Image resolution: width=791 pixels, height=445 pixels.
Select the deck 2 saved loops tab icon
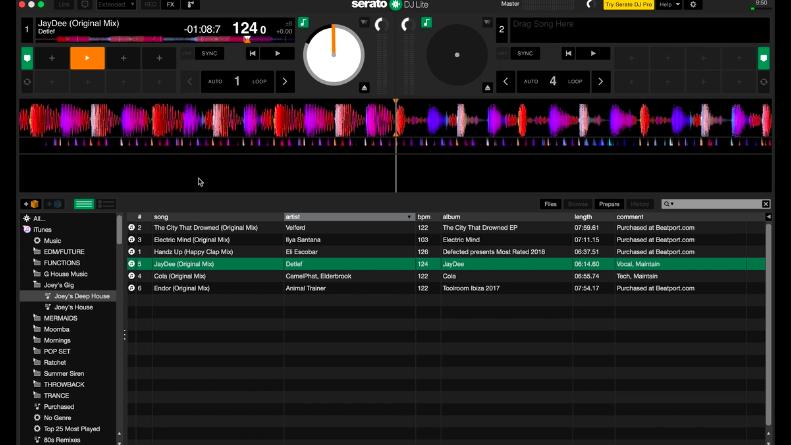(764, 82)
